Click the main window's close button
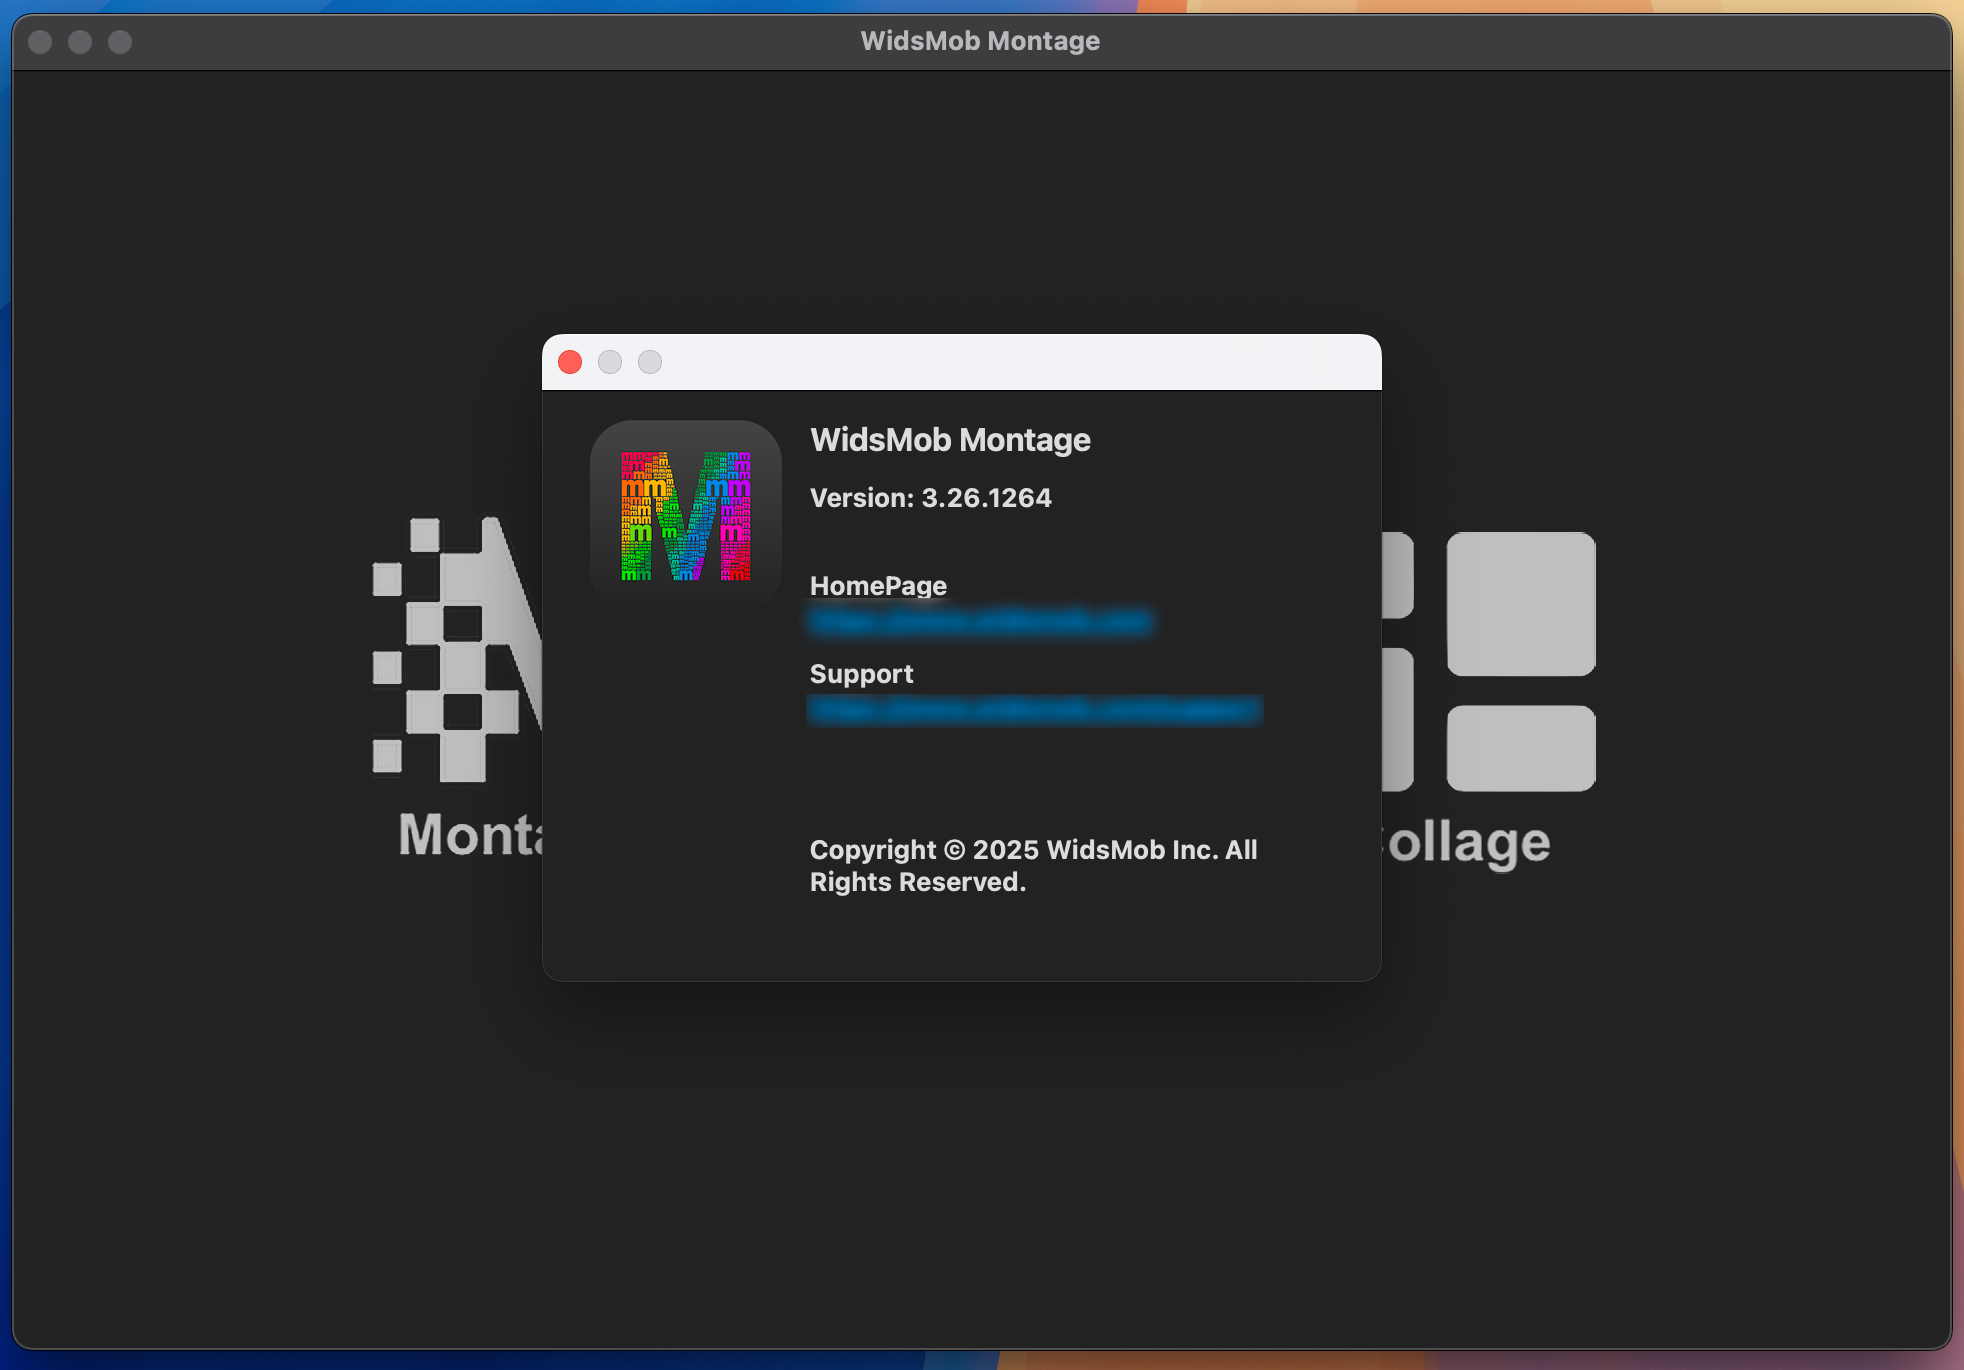Viewport: 1964px width, 1370px height. coord(40,42)
